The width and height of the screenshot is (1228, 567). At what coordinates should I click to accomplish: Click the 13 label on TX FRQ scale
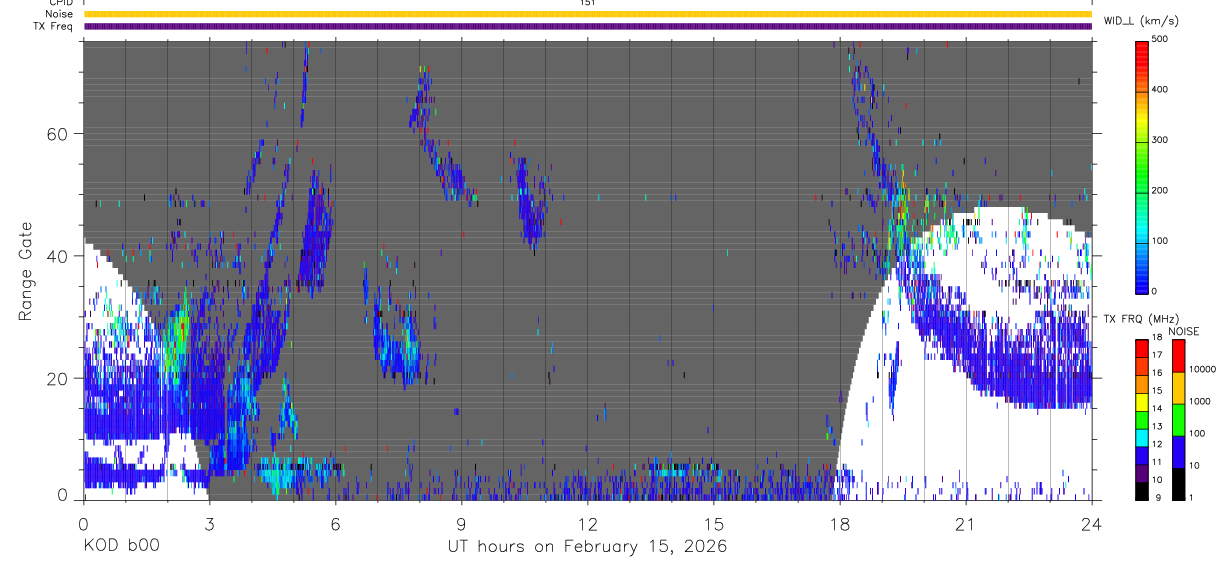tap(1158, 428)
